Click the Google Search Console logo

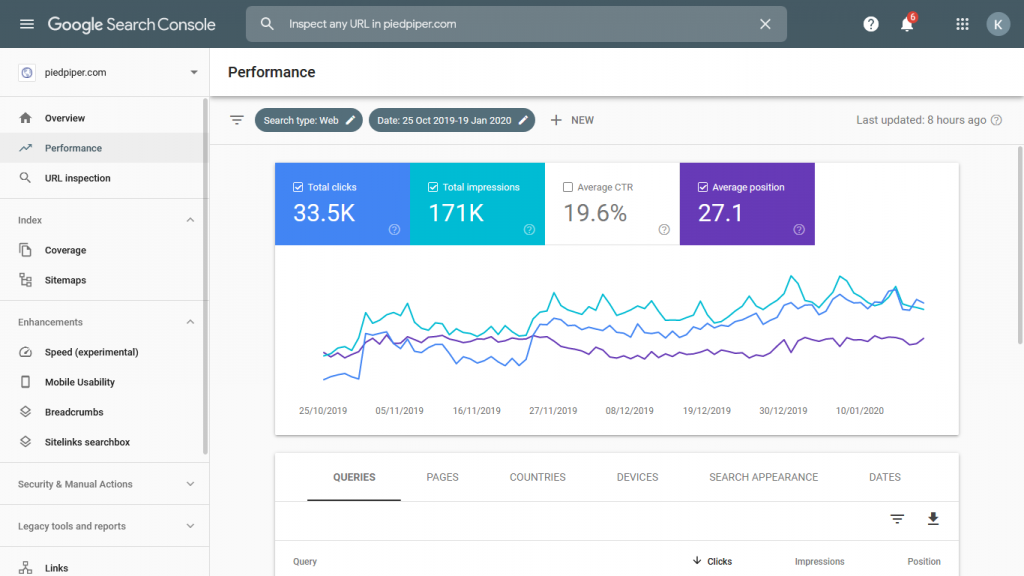[x=131, y=24]
